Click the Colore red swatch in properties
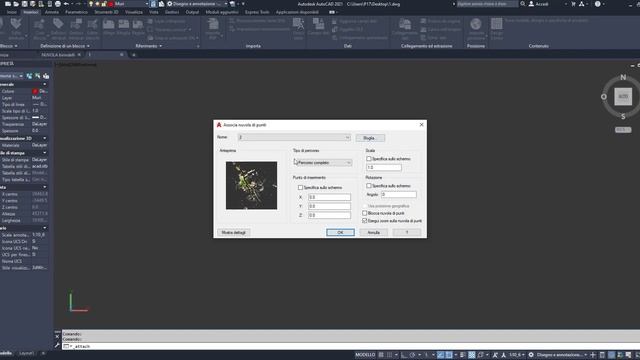 click(x=35, y=91)
